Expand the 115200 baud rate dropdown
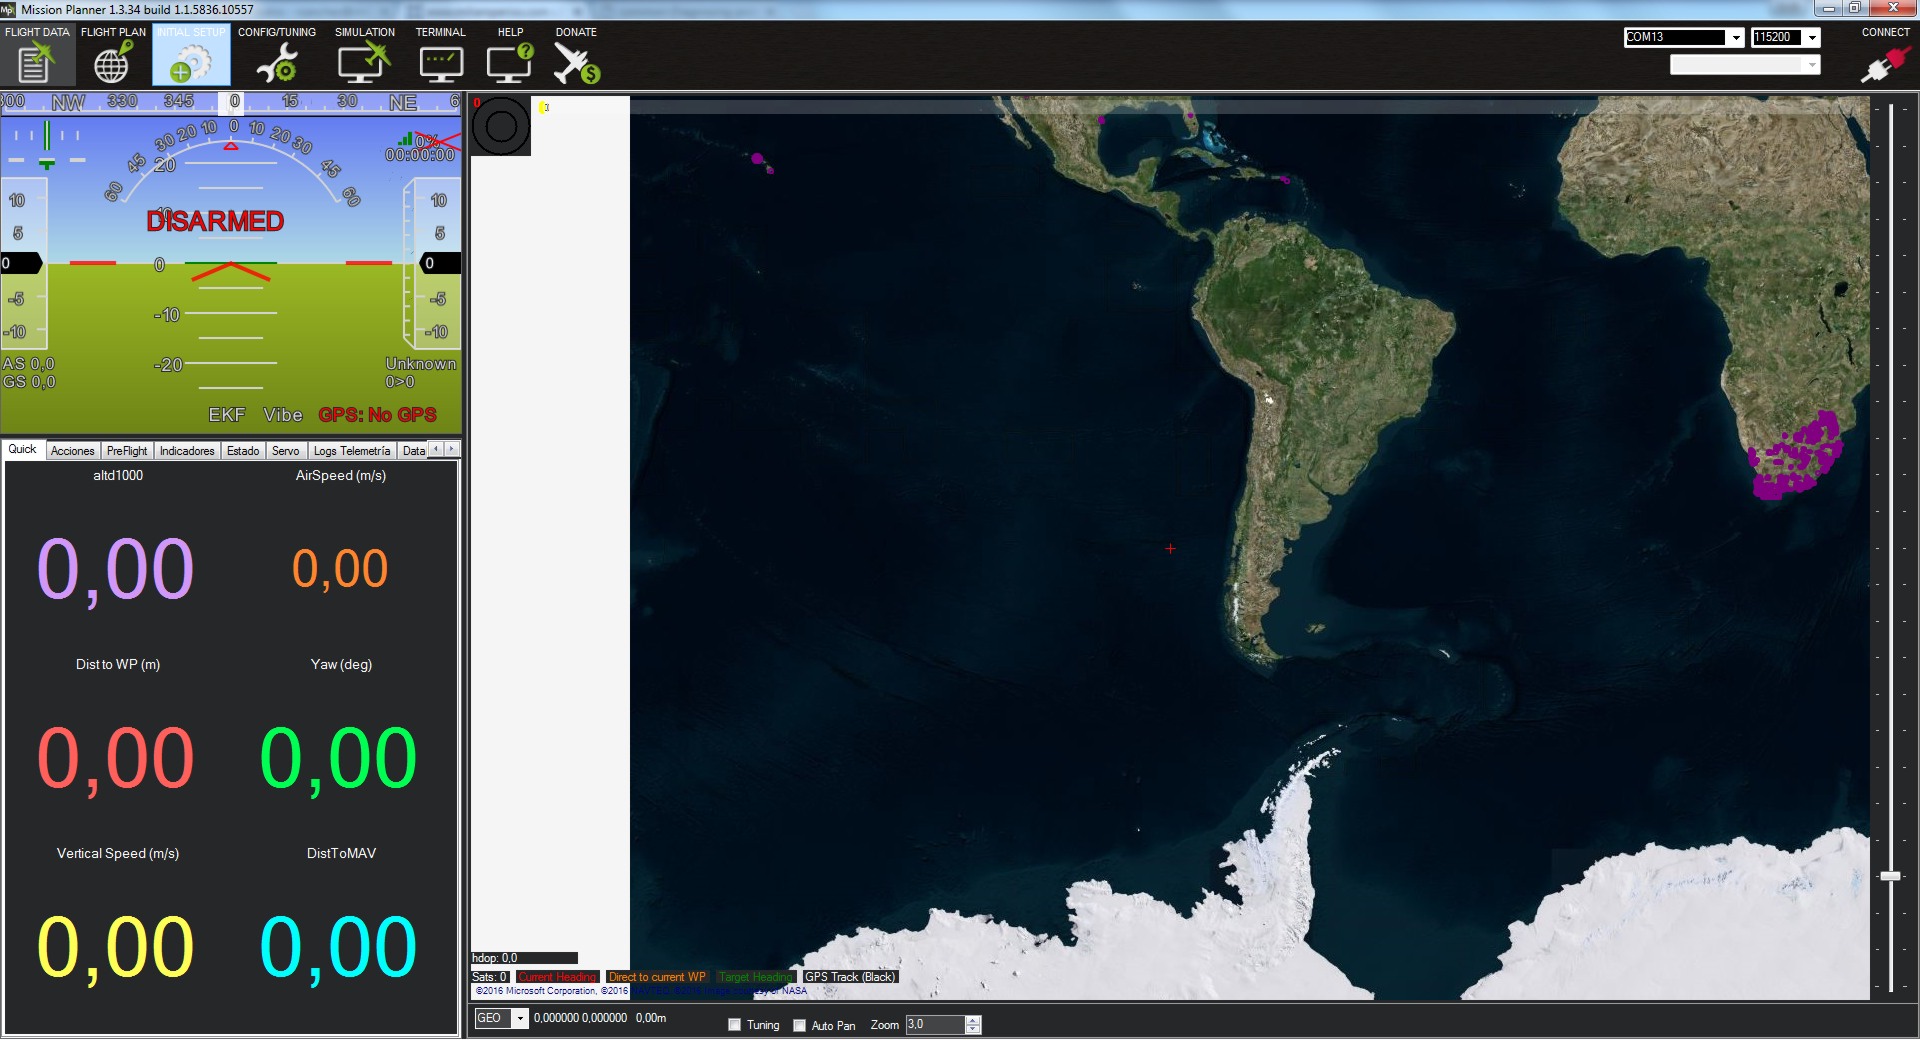The height and width of the screenshot is (1040, 1920). tap(1812, 38)
